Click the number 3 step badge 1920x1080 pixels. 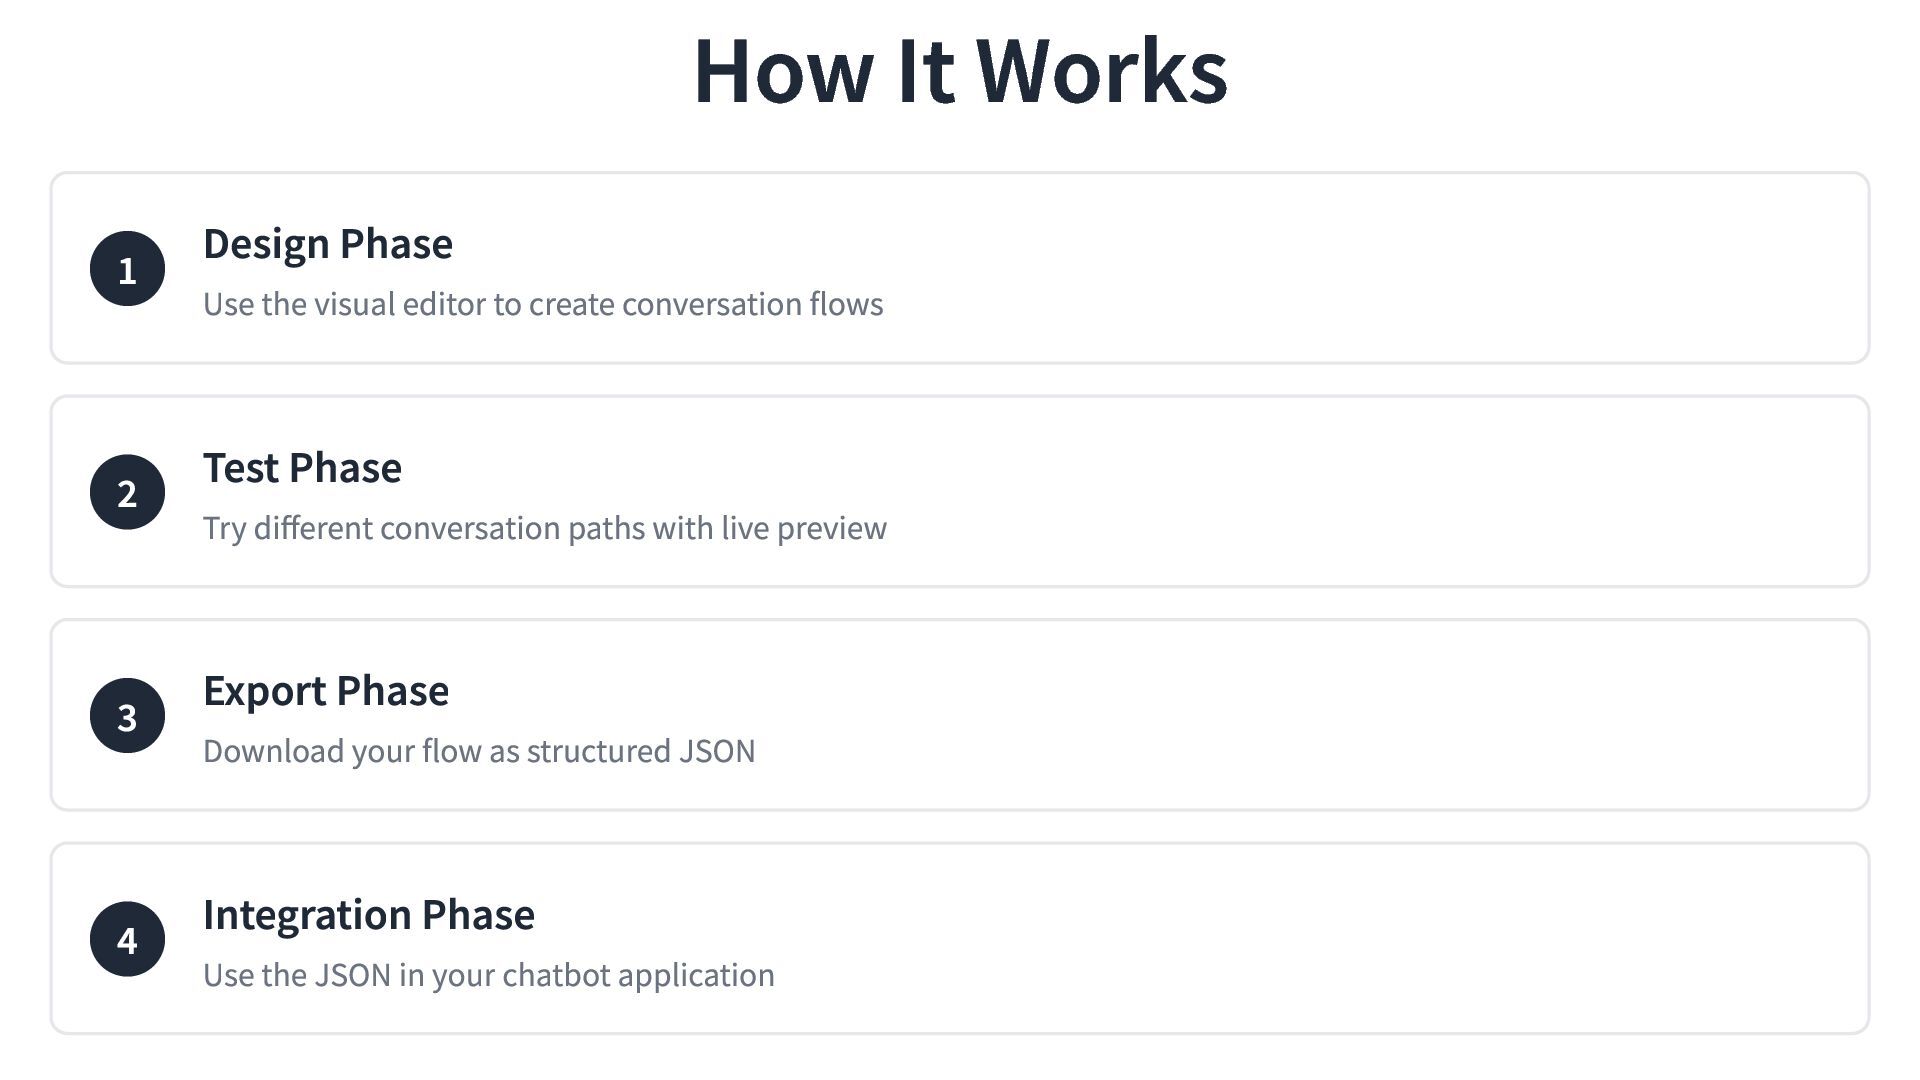pos(127,715)
